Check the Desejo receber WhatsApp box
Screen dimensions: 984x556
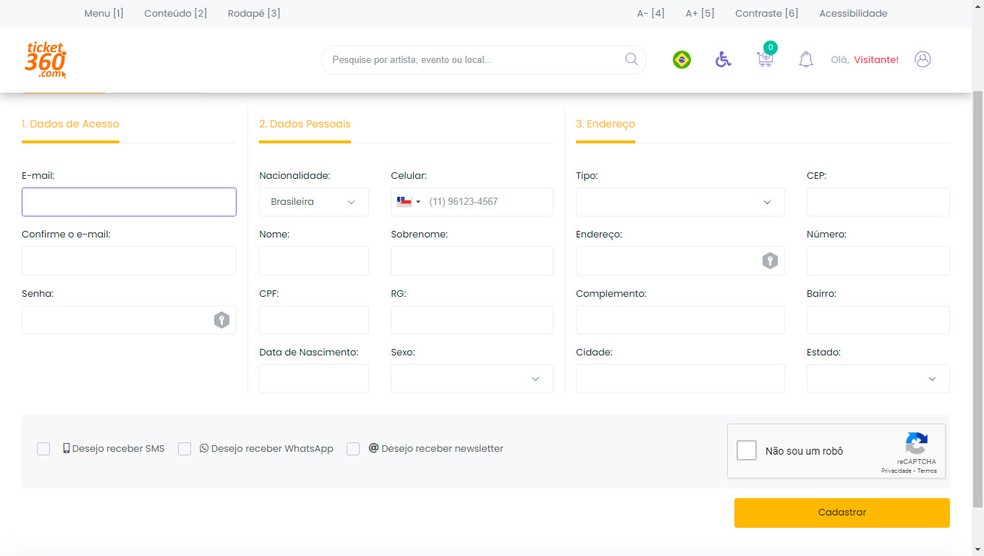tap(184, 449)
